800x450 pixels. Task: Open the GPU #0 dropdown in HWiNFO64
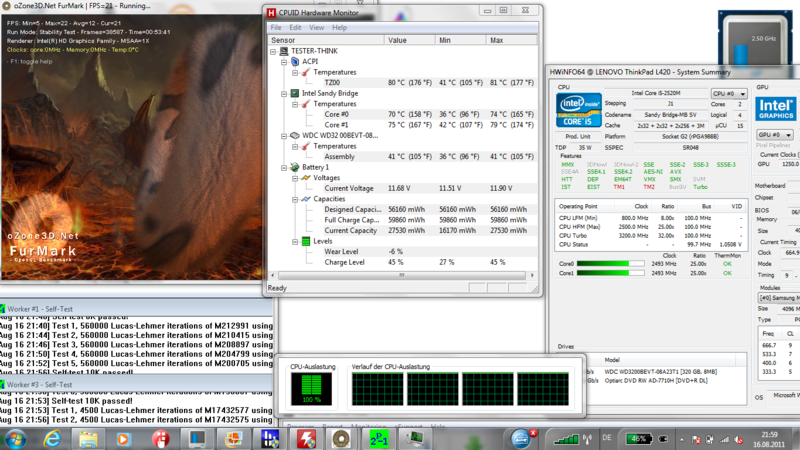pos(775,135)
